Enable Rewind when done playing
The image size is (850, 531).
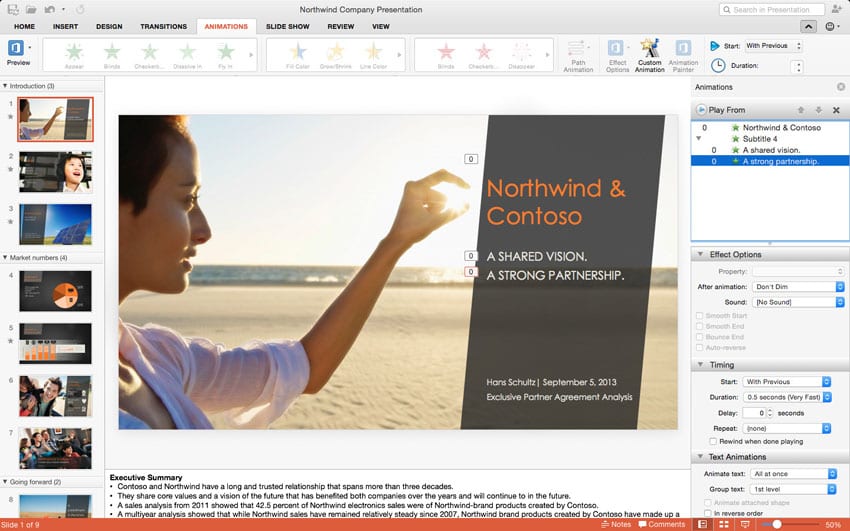click(x=712, y=441)
